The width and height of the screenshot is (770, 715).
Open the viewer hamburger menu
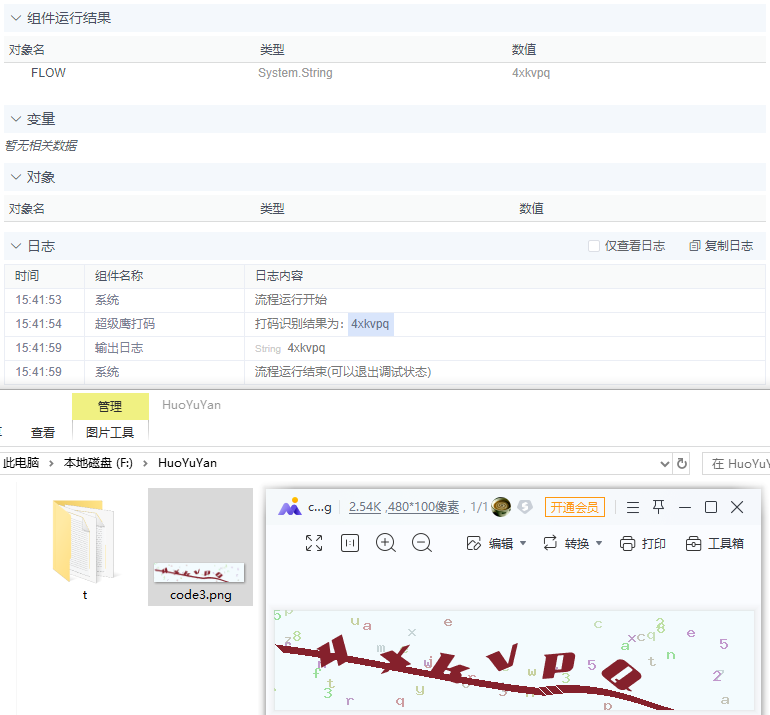point(633,507)
